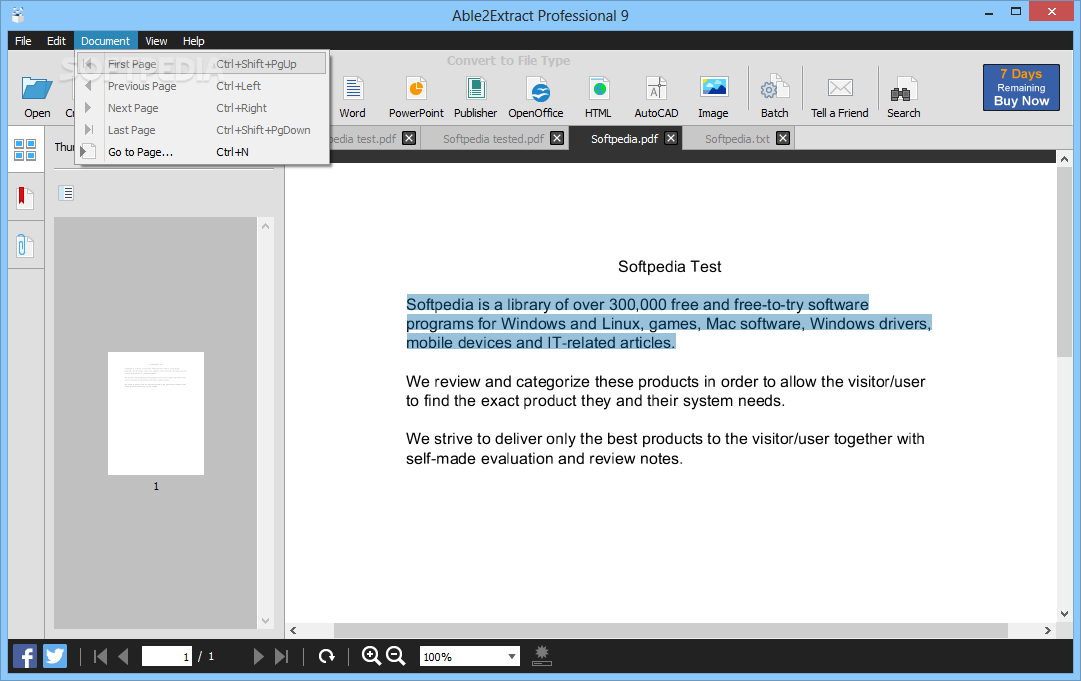Share on Twitter
This screenshot has height=681, width=1081.
tap(55, 655)
